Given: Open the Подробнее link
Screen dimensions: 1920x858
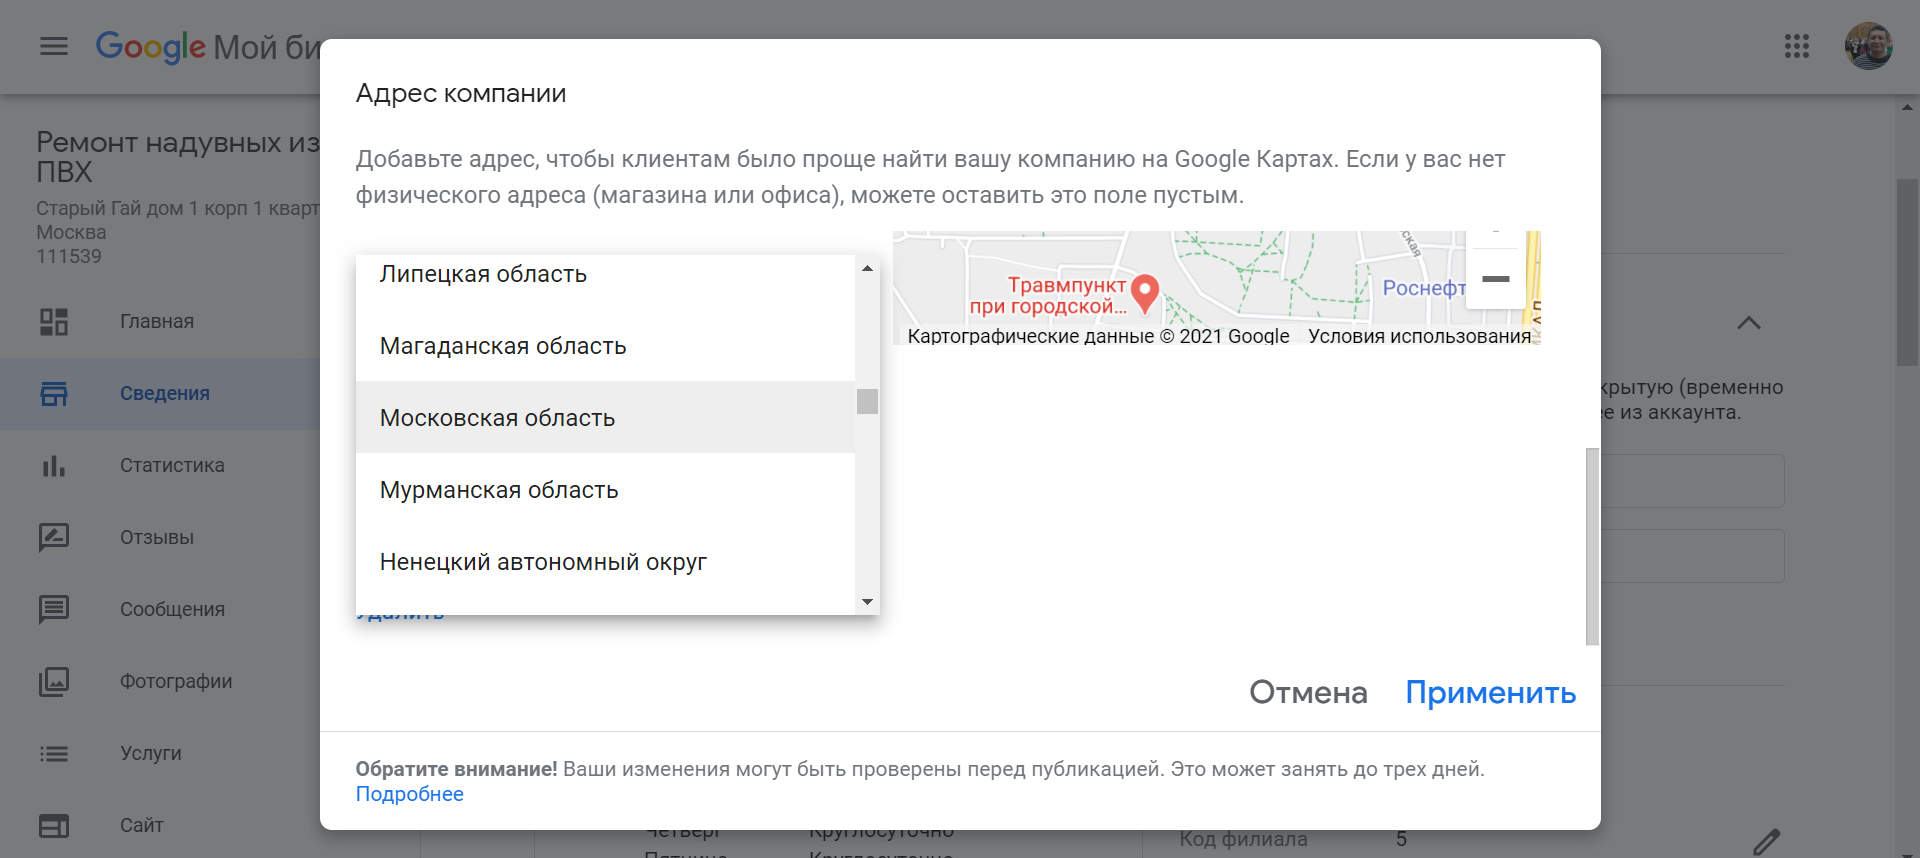Looking at the screenshot, I should [410, 794].
